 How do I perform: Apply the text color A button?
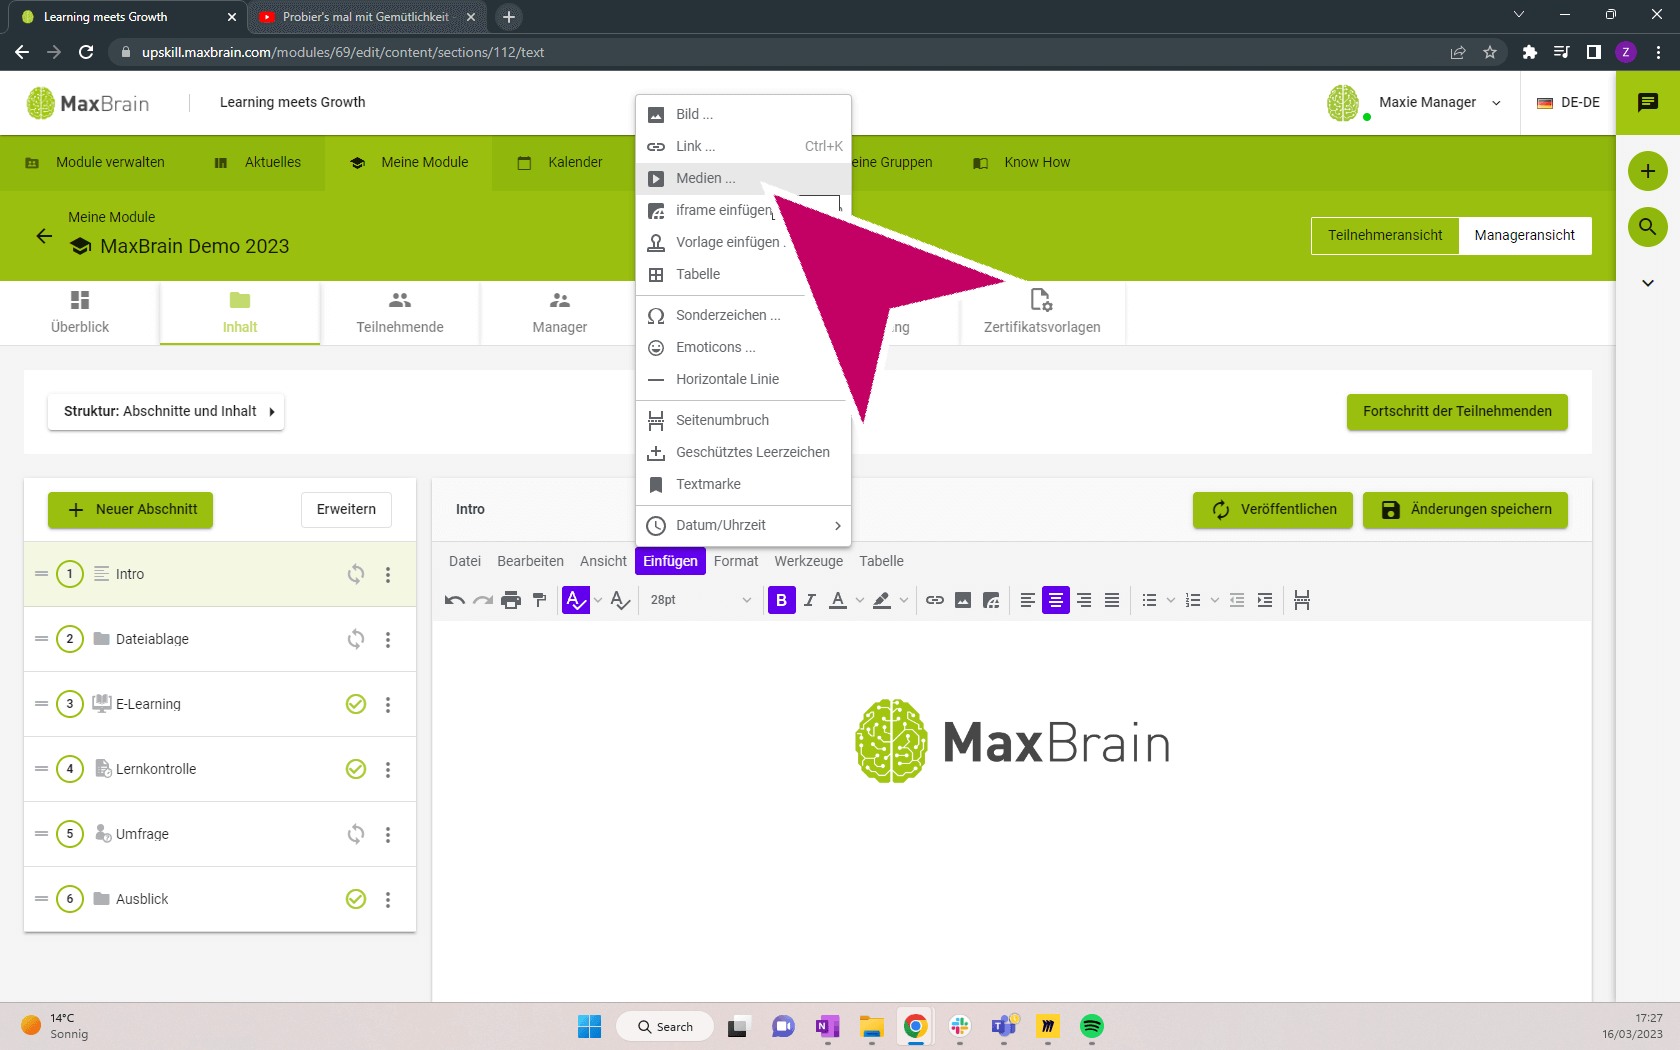(838, 600)
